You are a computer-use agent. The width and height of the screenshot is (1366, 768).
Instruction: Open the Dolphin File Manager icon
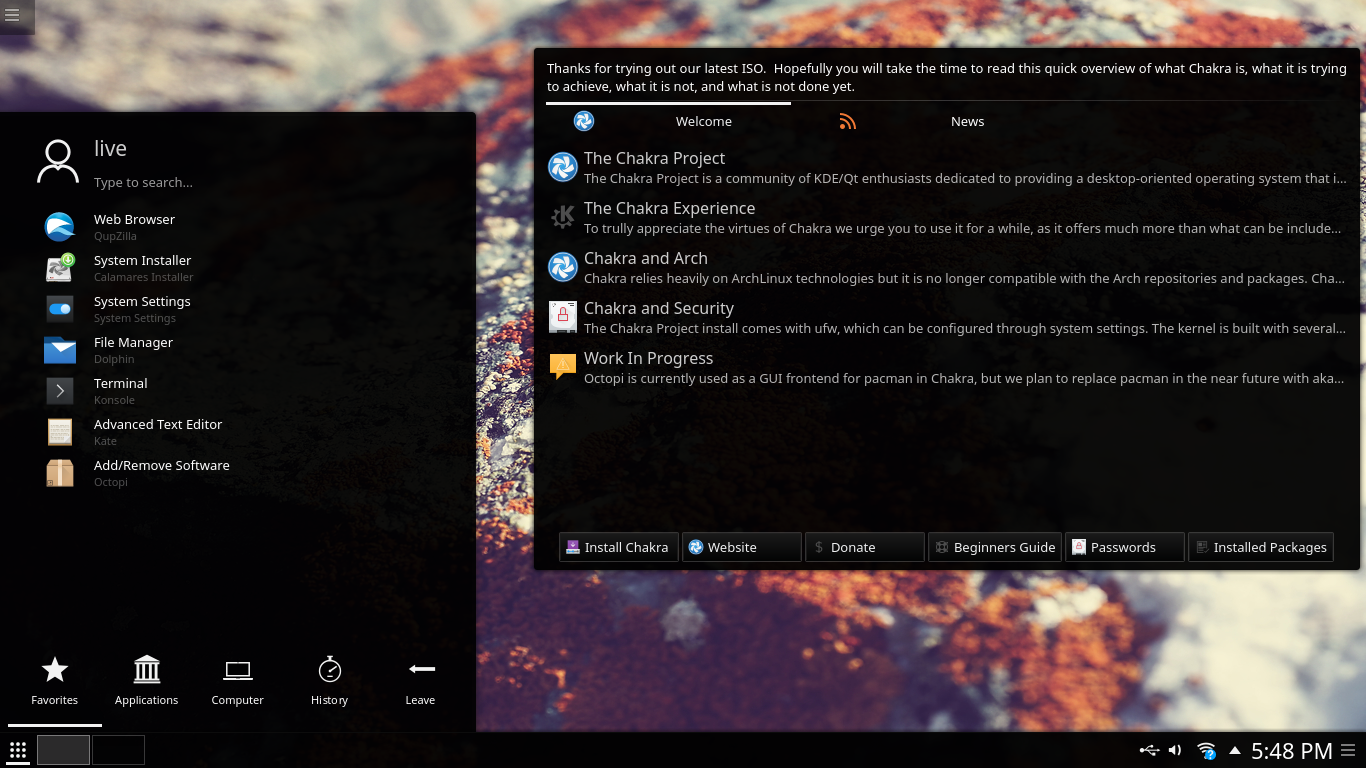point(60,350)
